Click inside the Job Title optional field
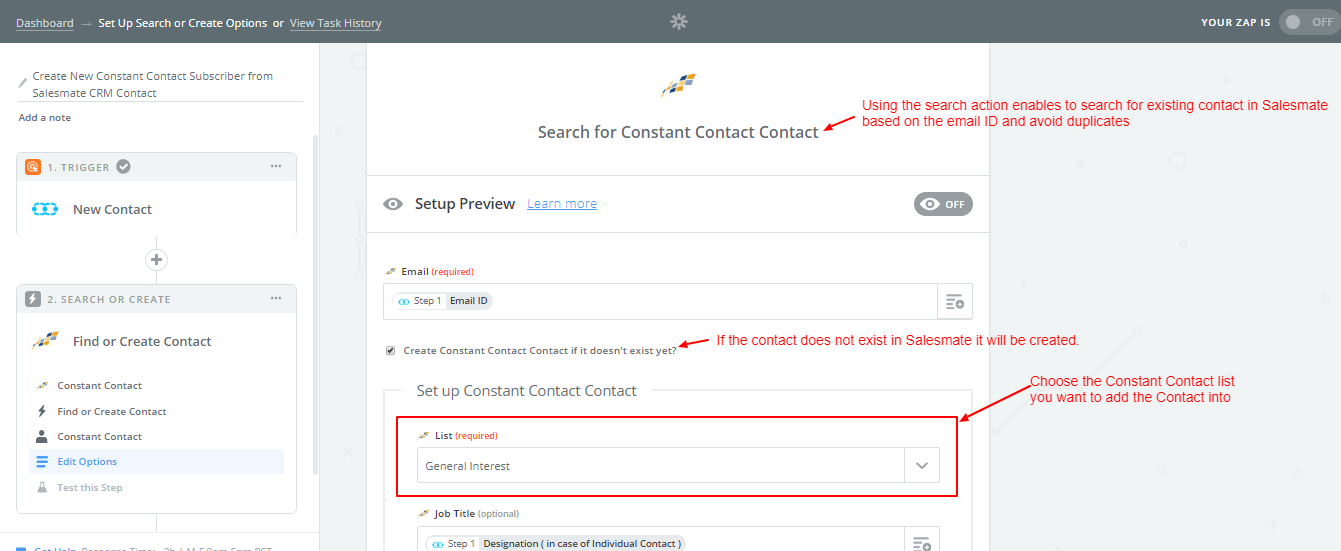This screenshot has width=1341, height=551. 660,543
